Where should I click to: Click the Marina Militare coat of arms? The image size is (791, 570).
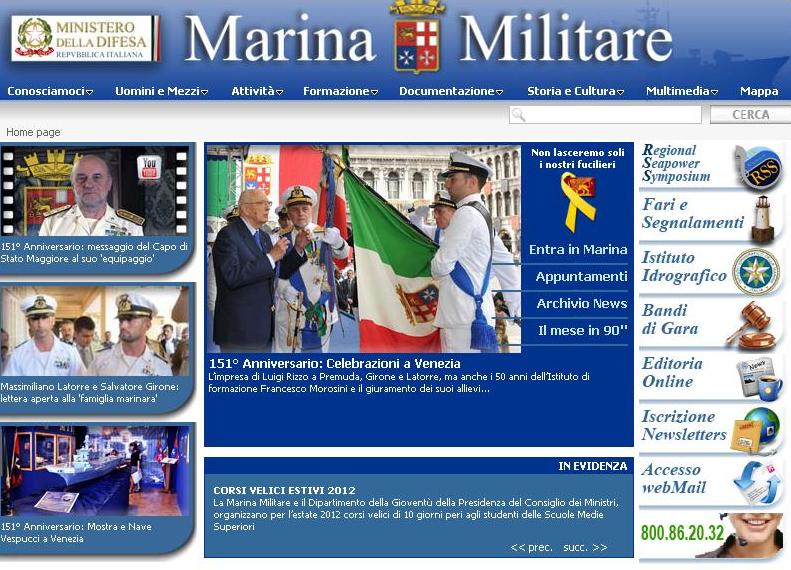click(417, 36)
